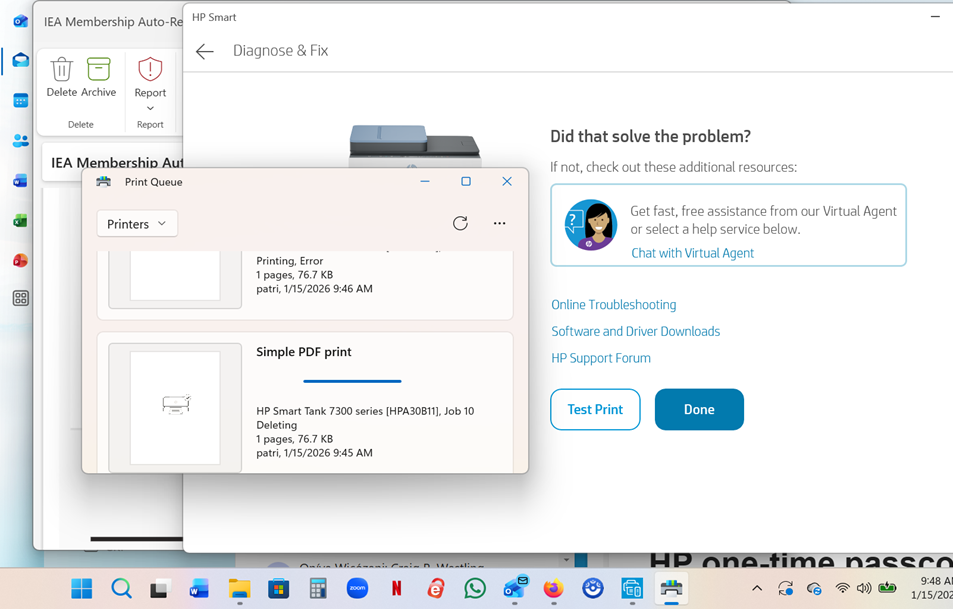Open WhatsApp from the taskbar
This screenshot has width=953, height=609.
point(475,588)
